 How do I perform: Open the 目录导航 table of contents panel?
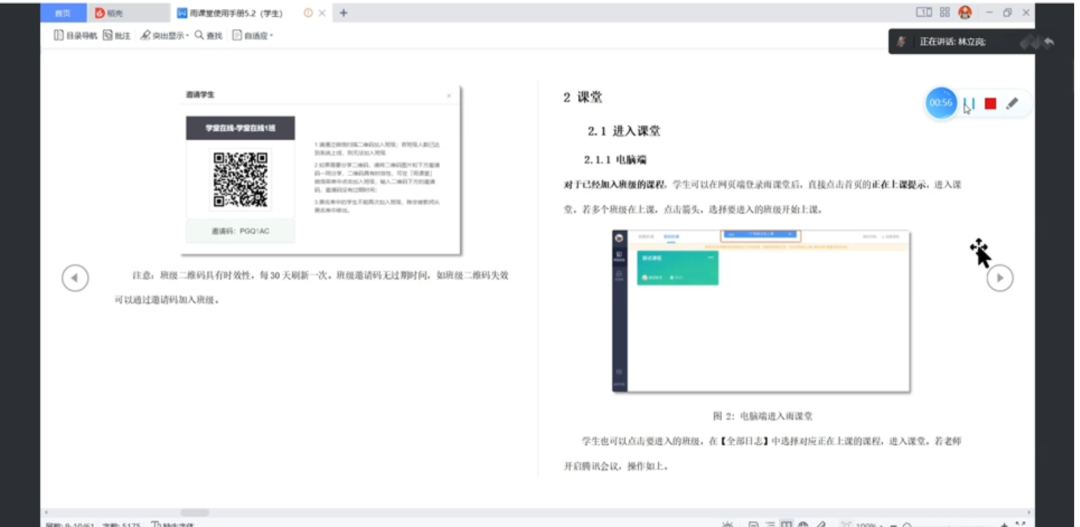75,35
